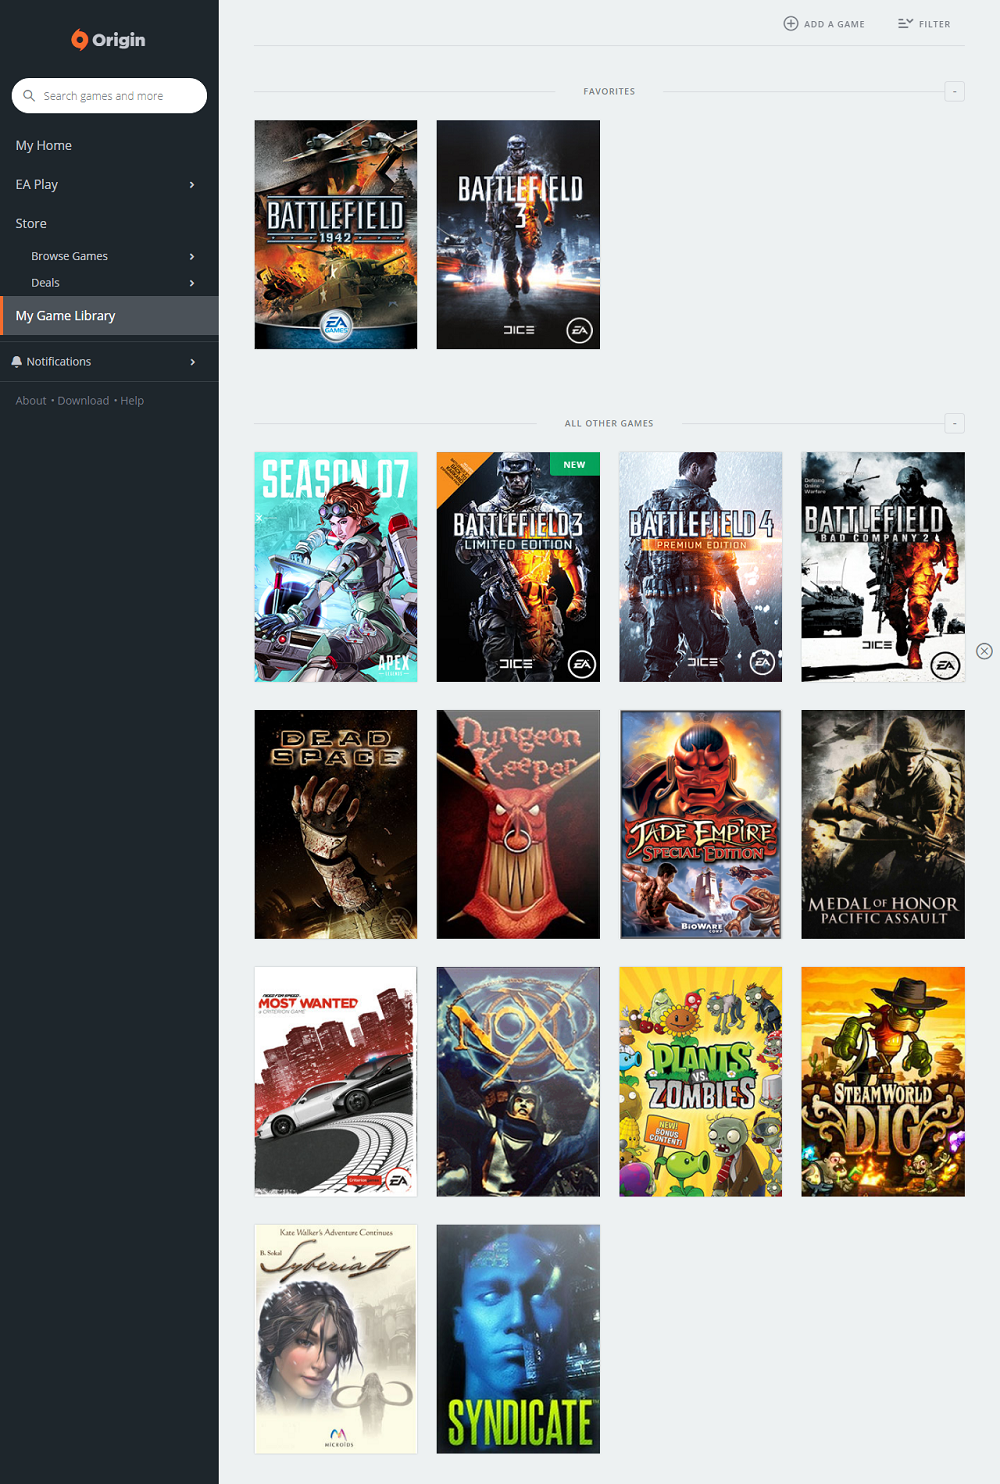Click the About link
1000x1484 pixels.
31,401
